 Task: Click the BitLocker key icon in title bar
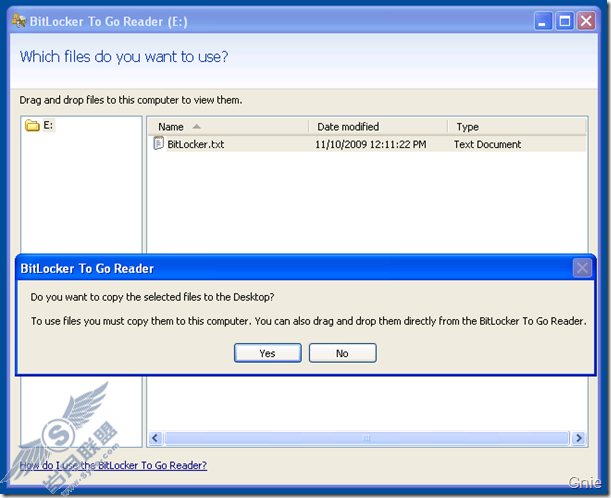tap(19, 21)
